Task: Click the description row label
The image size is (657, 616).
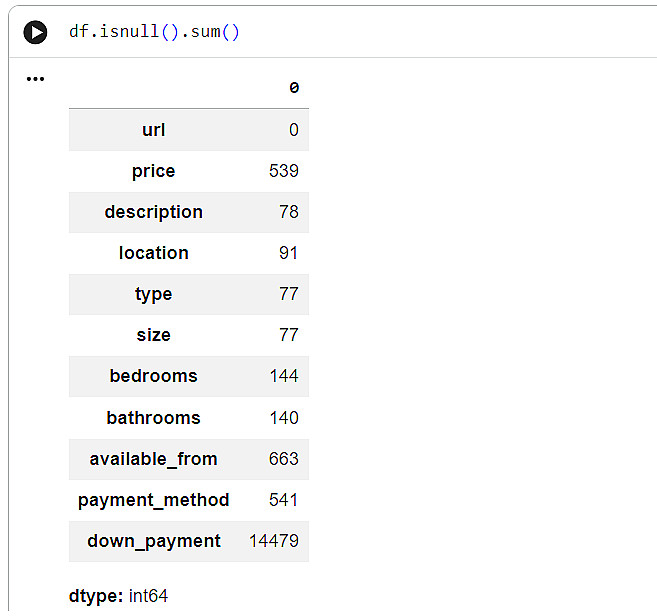Action: pyautogui.click(x=153, y=212)
